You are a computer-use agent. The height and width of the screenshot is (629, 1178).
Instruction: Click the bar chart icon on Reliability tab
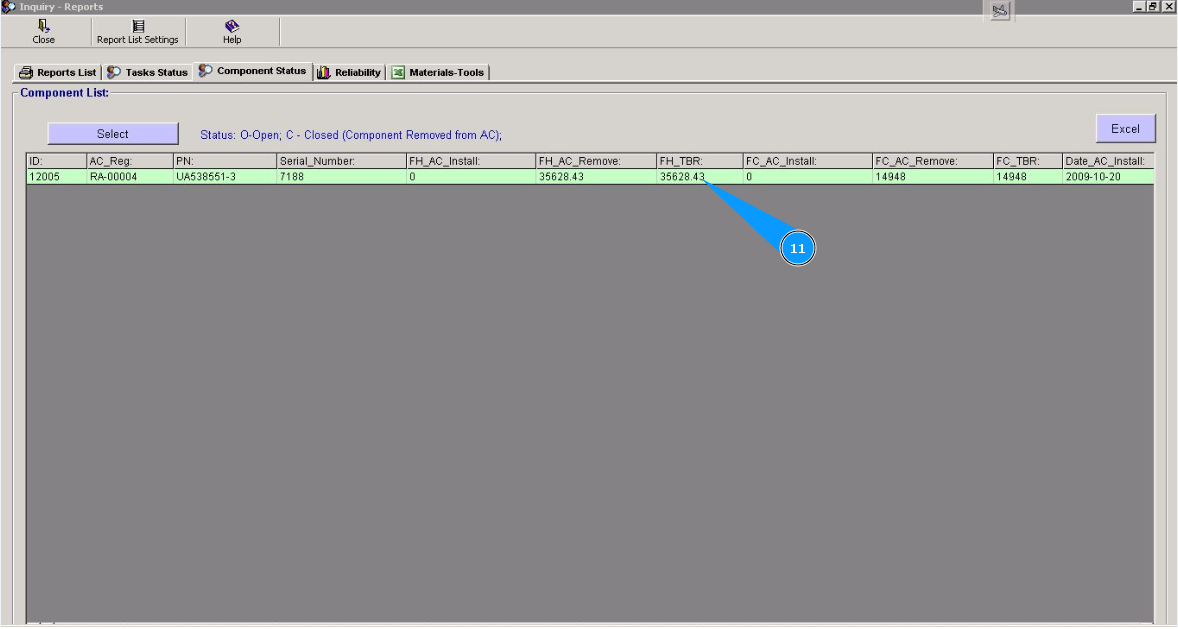324,72
